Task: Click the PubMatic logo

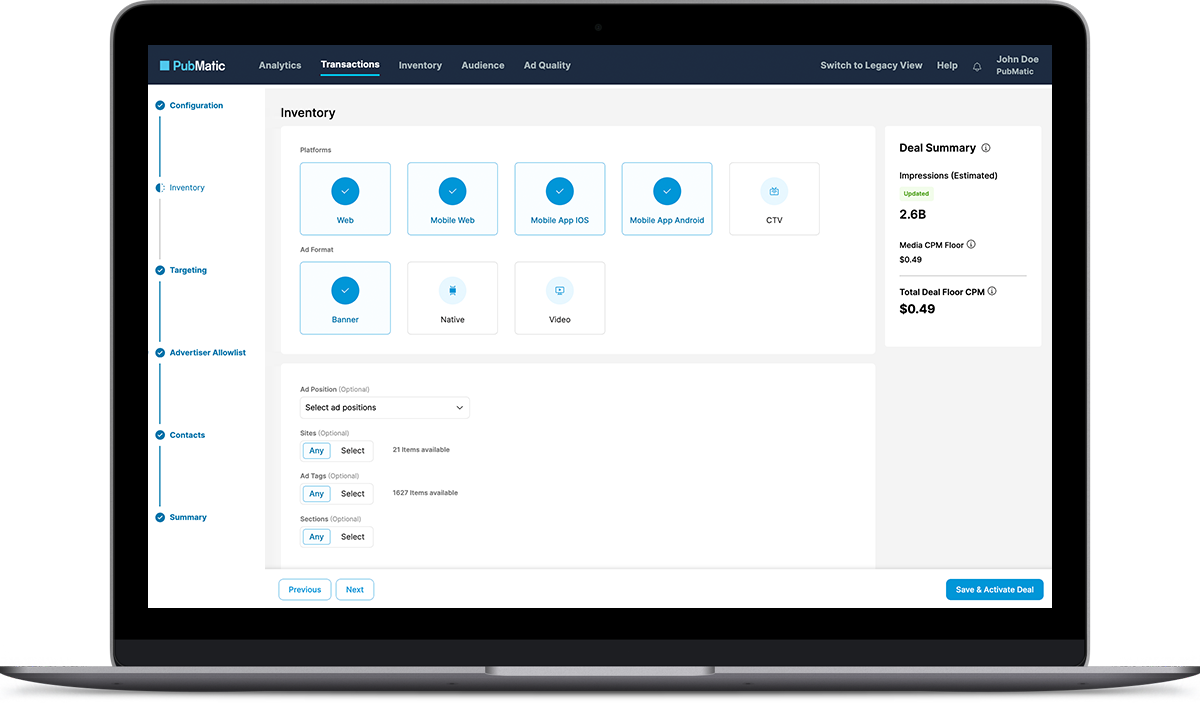Action: pos(193,66)
